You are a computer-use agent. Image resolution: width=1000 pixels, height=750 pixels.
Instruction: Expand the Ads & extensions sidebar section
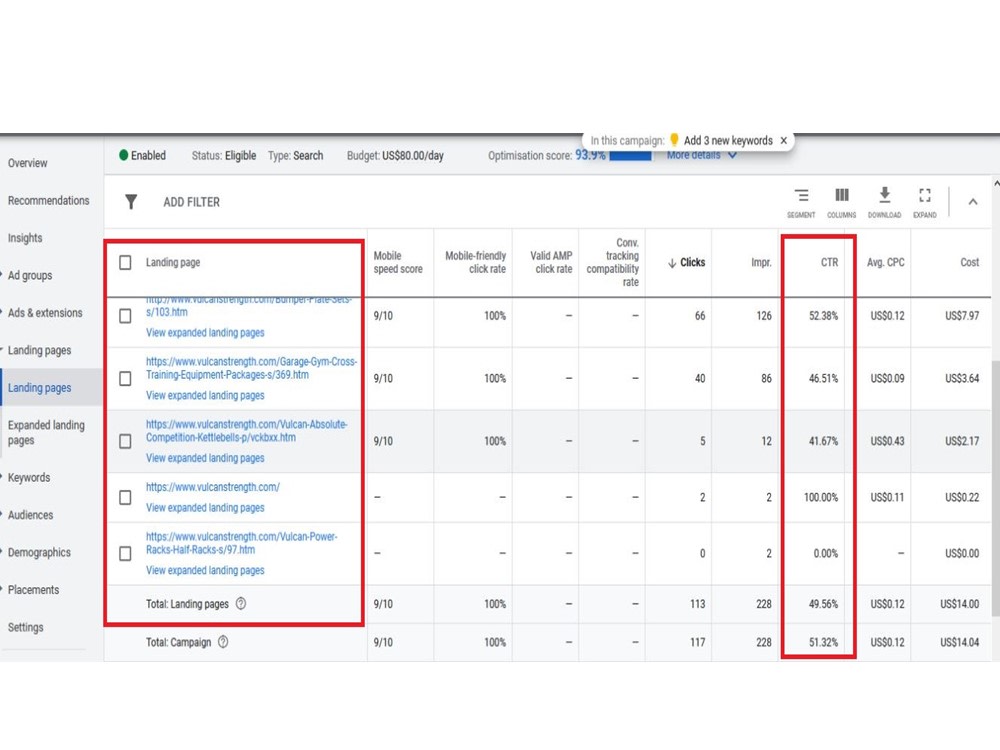2,312
